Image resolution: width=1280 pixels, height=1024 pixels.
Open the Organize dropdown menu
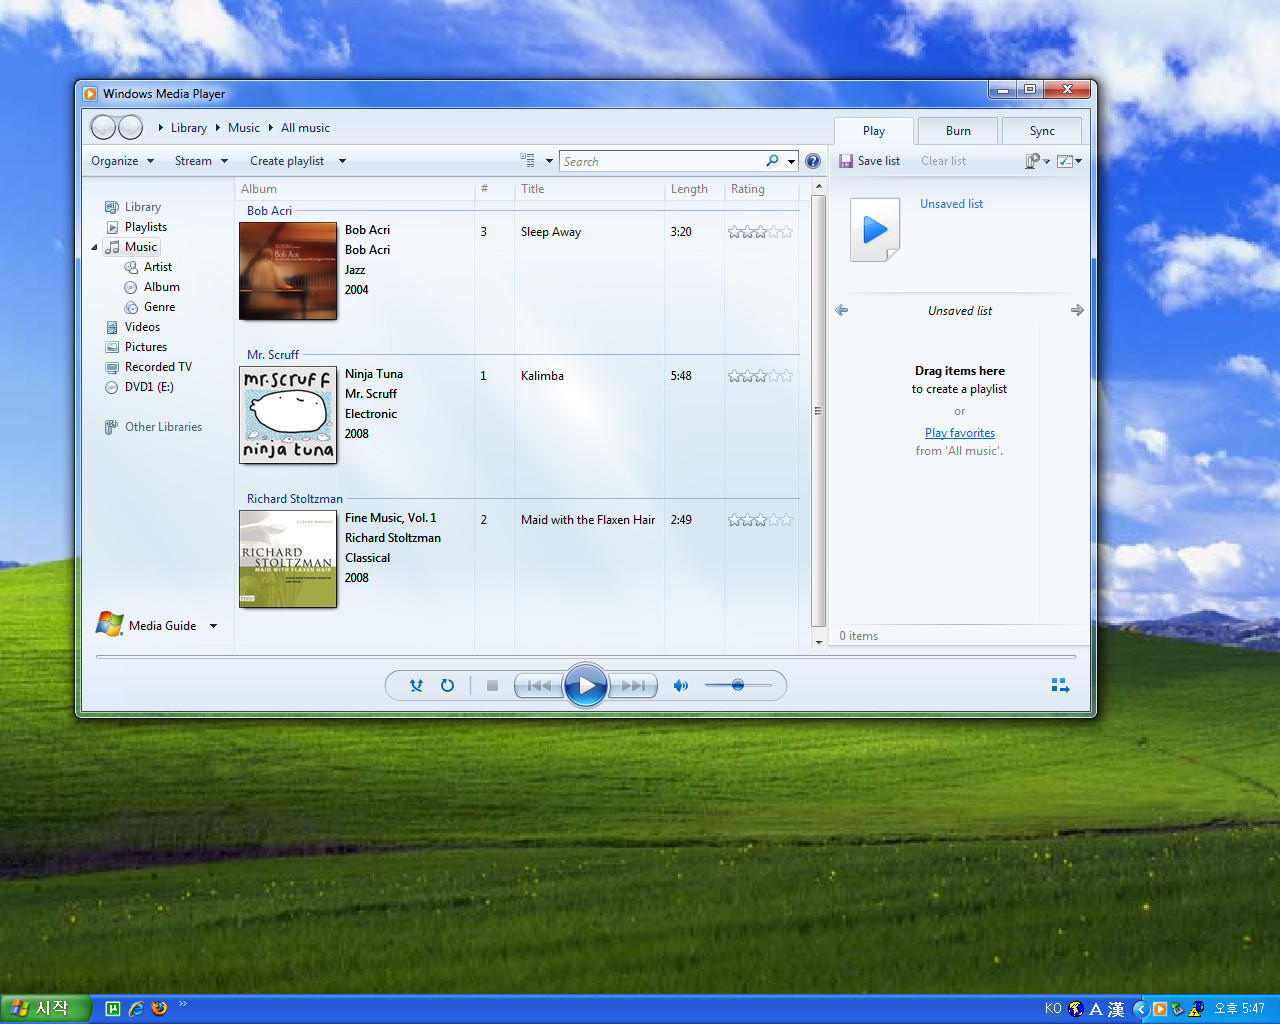point(122,161)
